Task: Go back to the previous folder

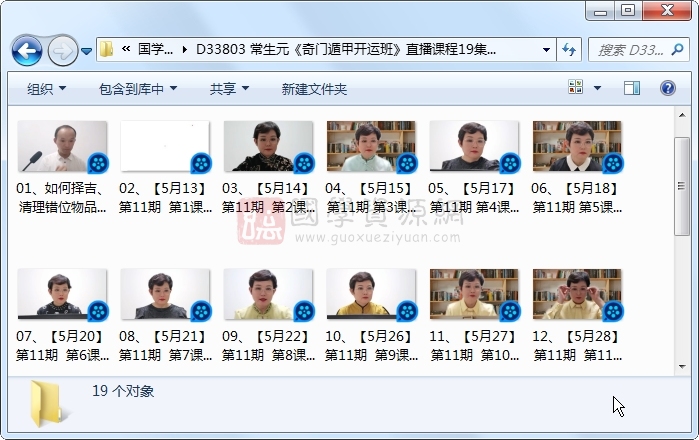Action: coord(27,51)
